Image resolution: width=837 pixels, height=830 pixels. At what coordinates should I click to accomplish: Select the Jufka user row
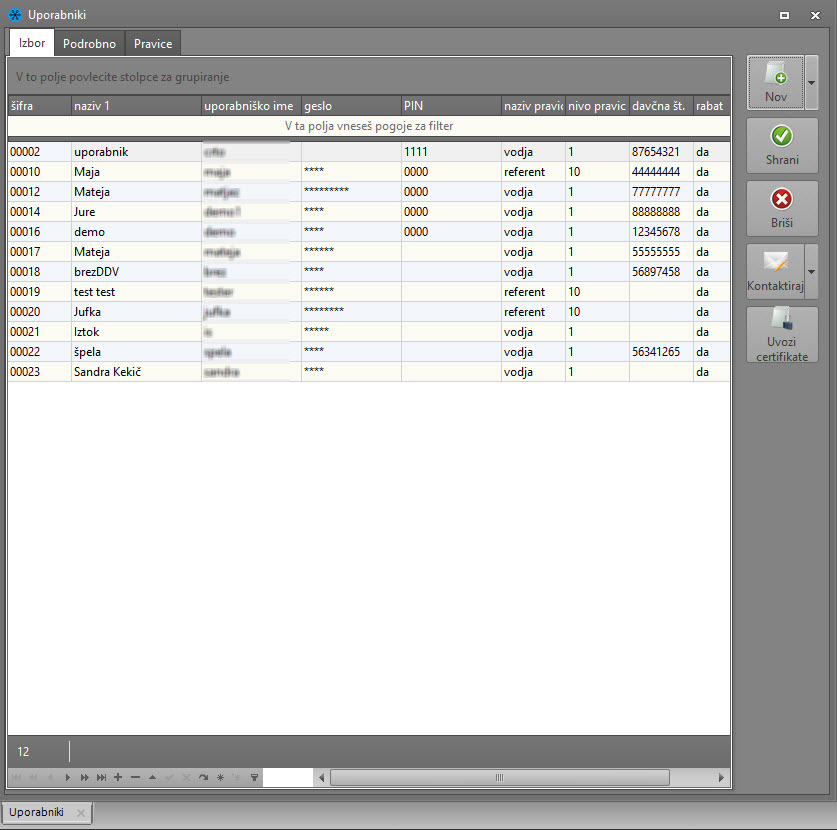pos(369,312)
